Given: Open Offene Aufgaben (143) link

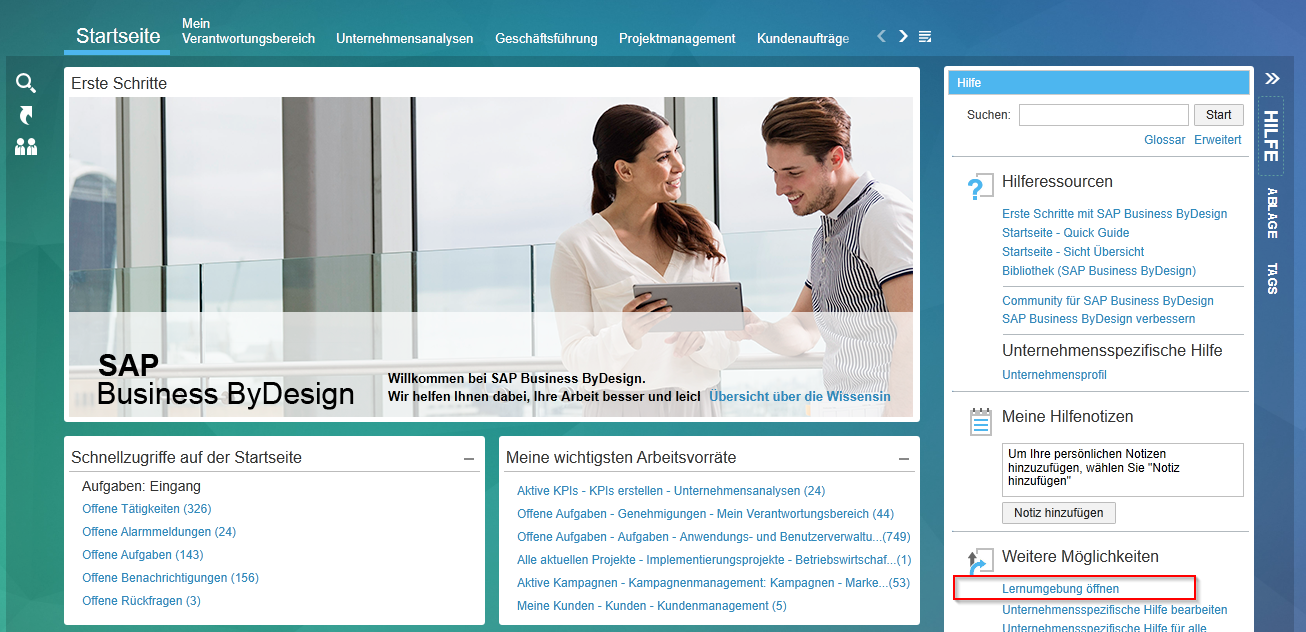Looking at the screenshot, I should coord(143,555).
